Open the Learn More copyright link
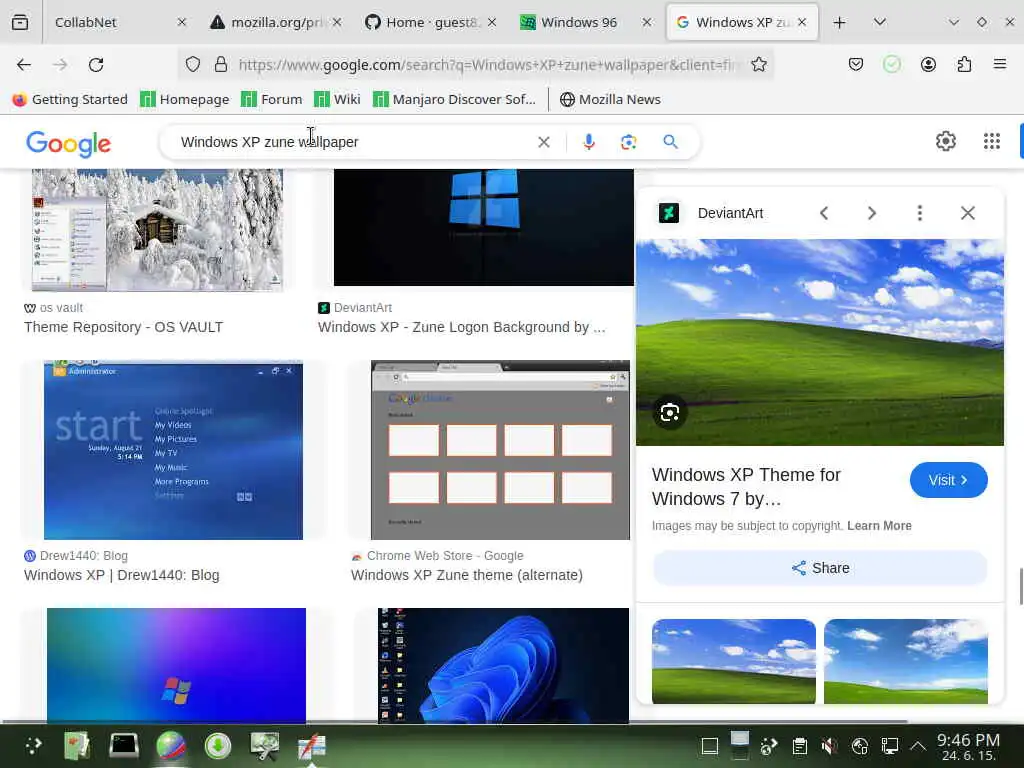Image resolution: width=1024 pixels, height=768 pixels. click(879, 526)
